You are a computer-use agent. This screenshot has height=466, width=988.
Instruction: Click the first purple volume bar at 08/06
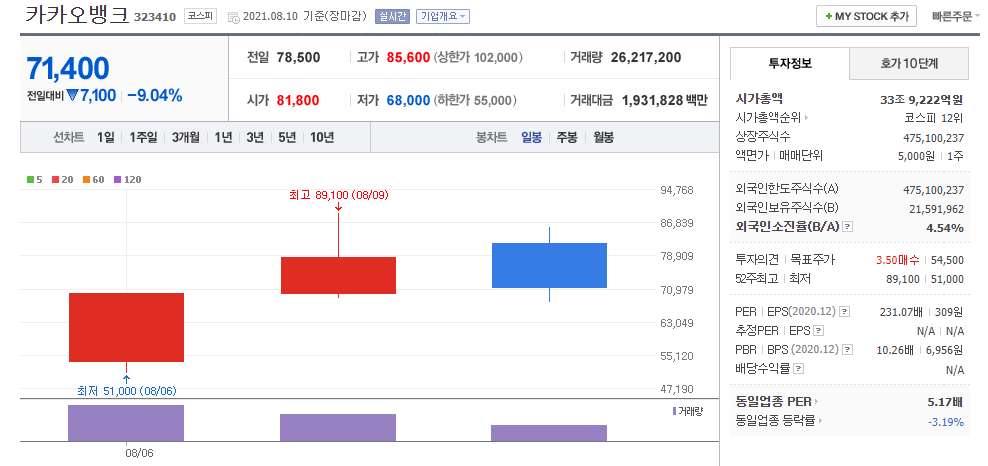coord(126,423)
